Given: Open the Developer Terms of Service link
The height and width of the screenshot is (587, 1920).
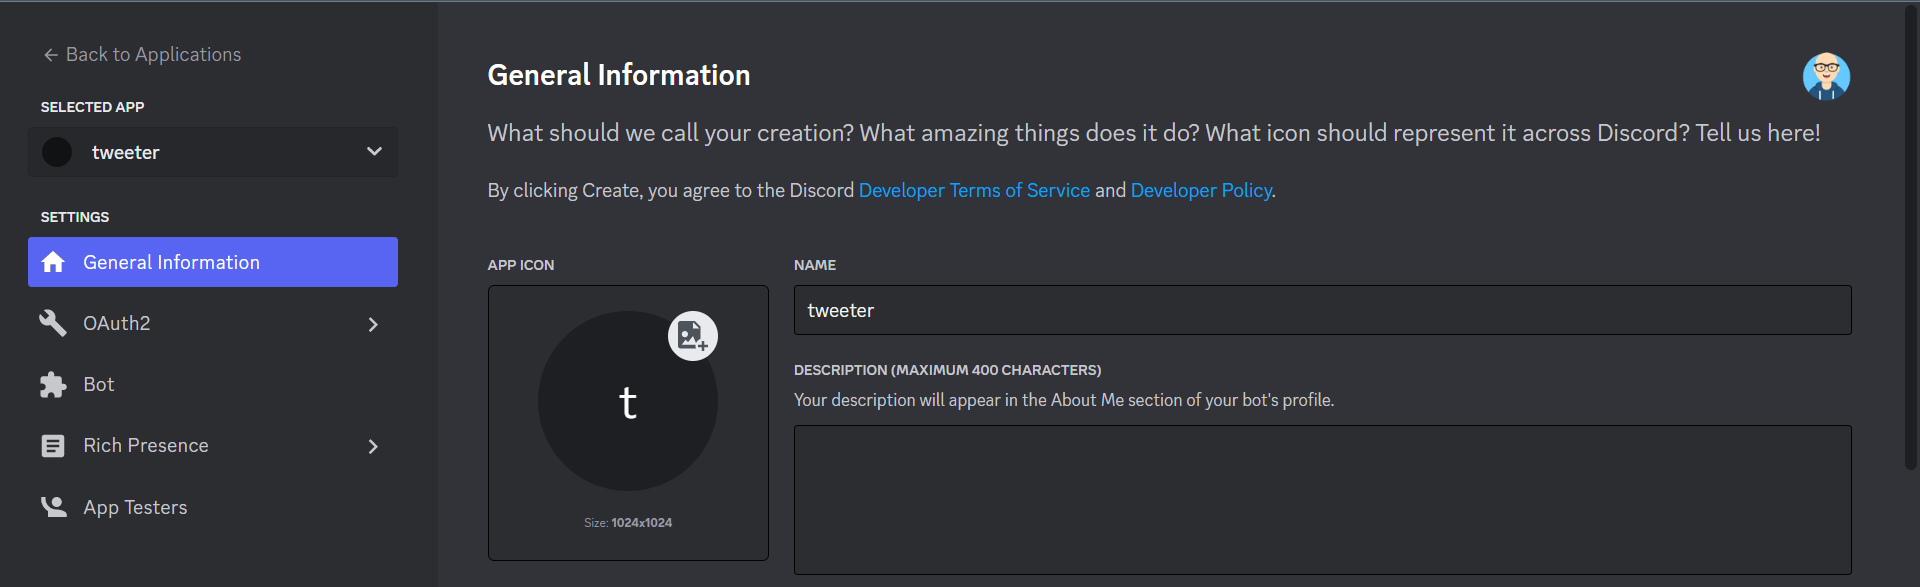Looking at the screenshot, I should click(x=973, y=190).
